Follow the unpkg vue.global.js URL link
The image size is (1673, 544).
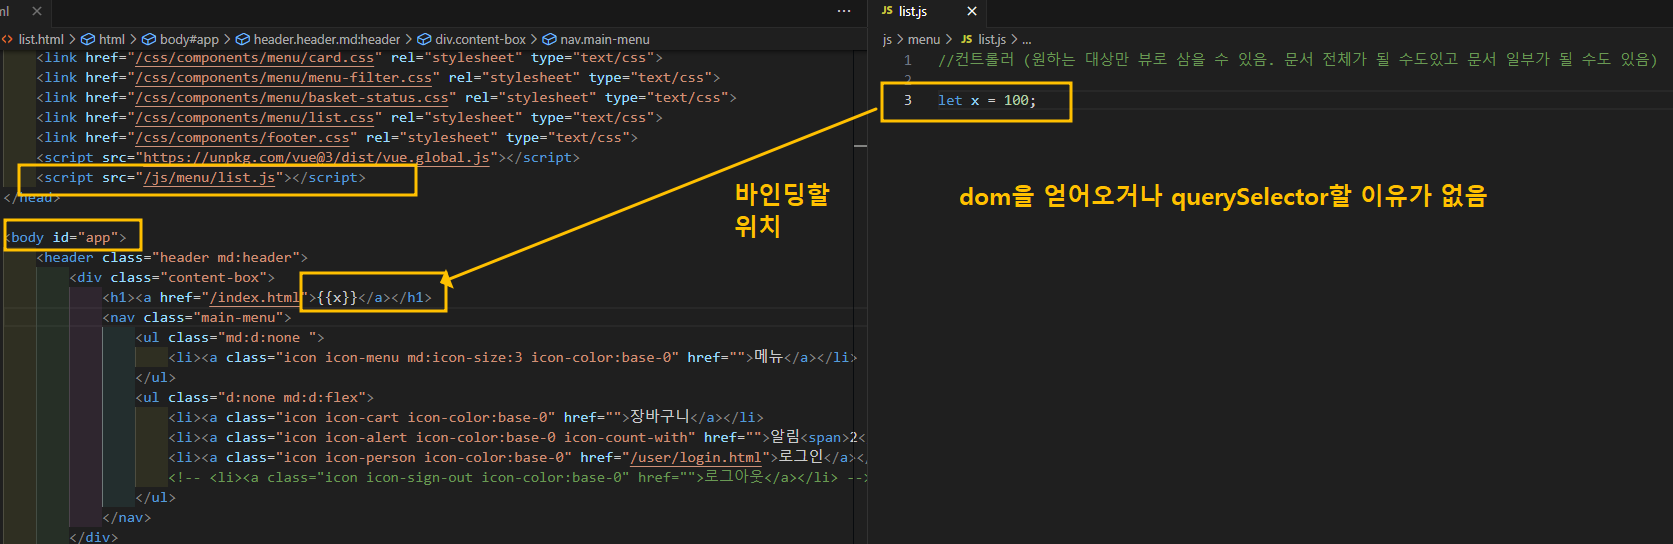click(x=316, y=158)
